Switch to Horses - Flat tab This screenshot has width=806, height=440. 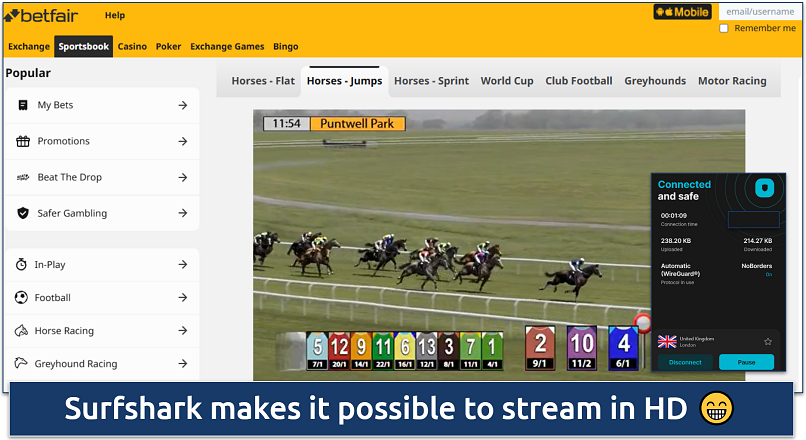(263, 81)
